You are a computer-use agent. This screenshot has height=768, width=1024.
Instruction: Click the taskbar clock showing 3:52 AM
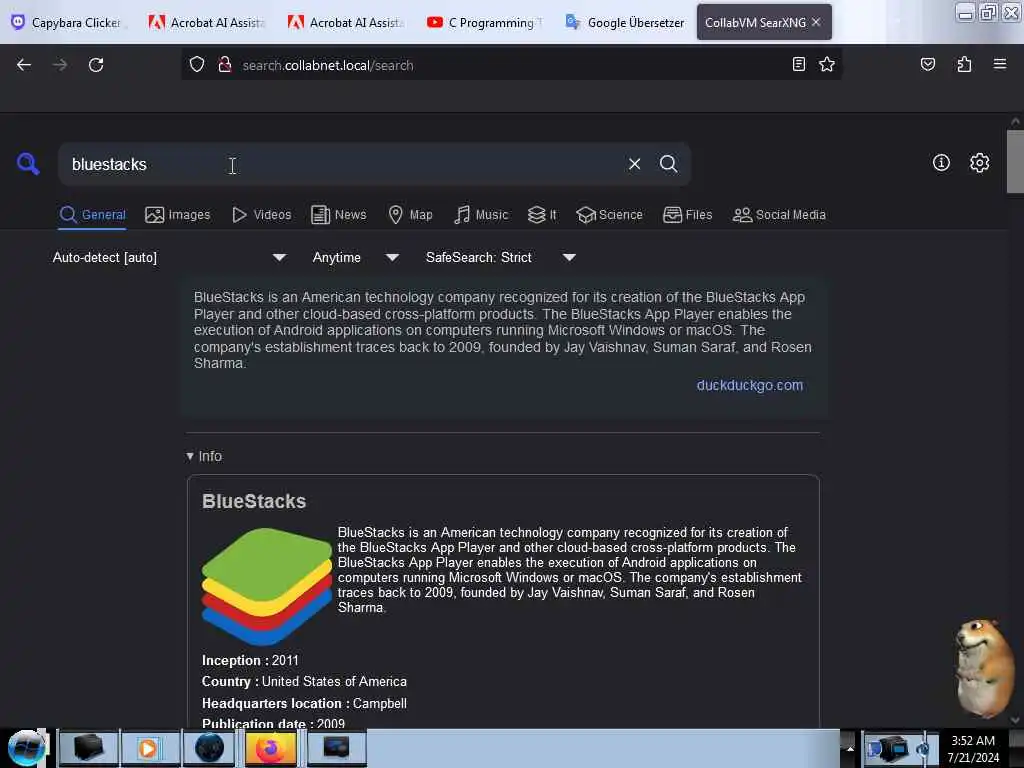(973, 748)
